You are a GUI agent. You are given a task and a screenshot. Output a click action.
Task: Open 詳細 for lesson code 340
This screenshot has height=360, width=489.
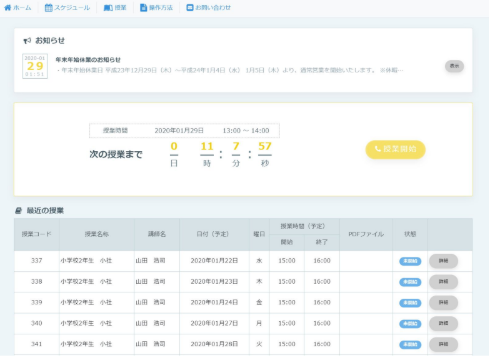coord(443,323)
